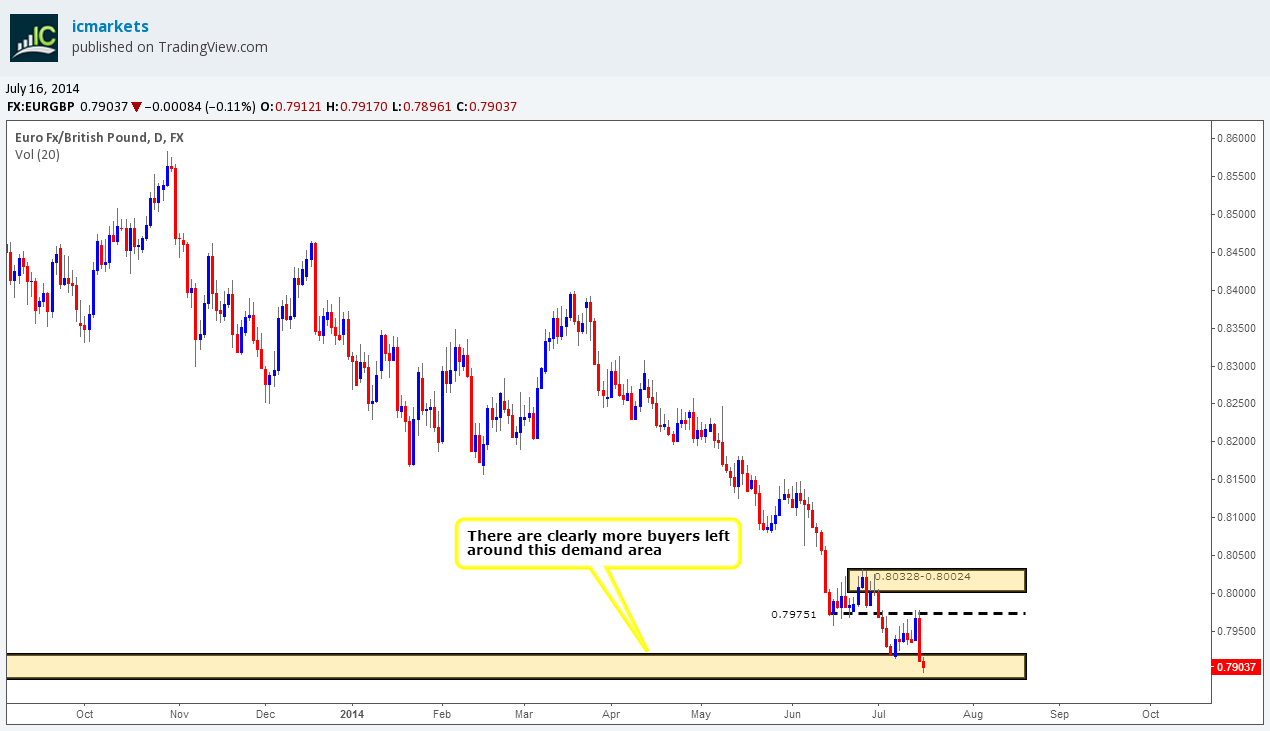Image resolution: width=1270 pixels, height=731 pixels.
Task: Click the high value H:0.79170
Action: 357,106
